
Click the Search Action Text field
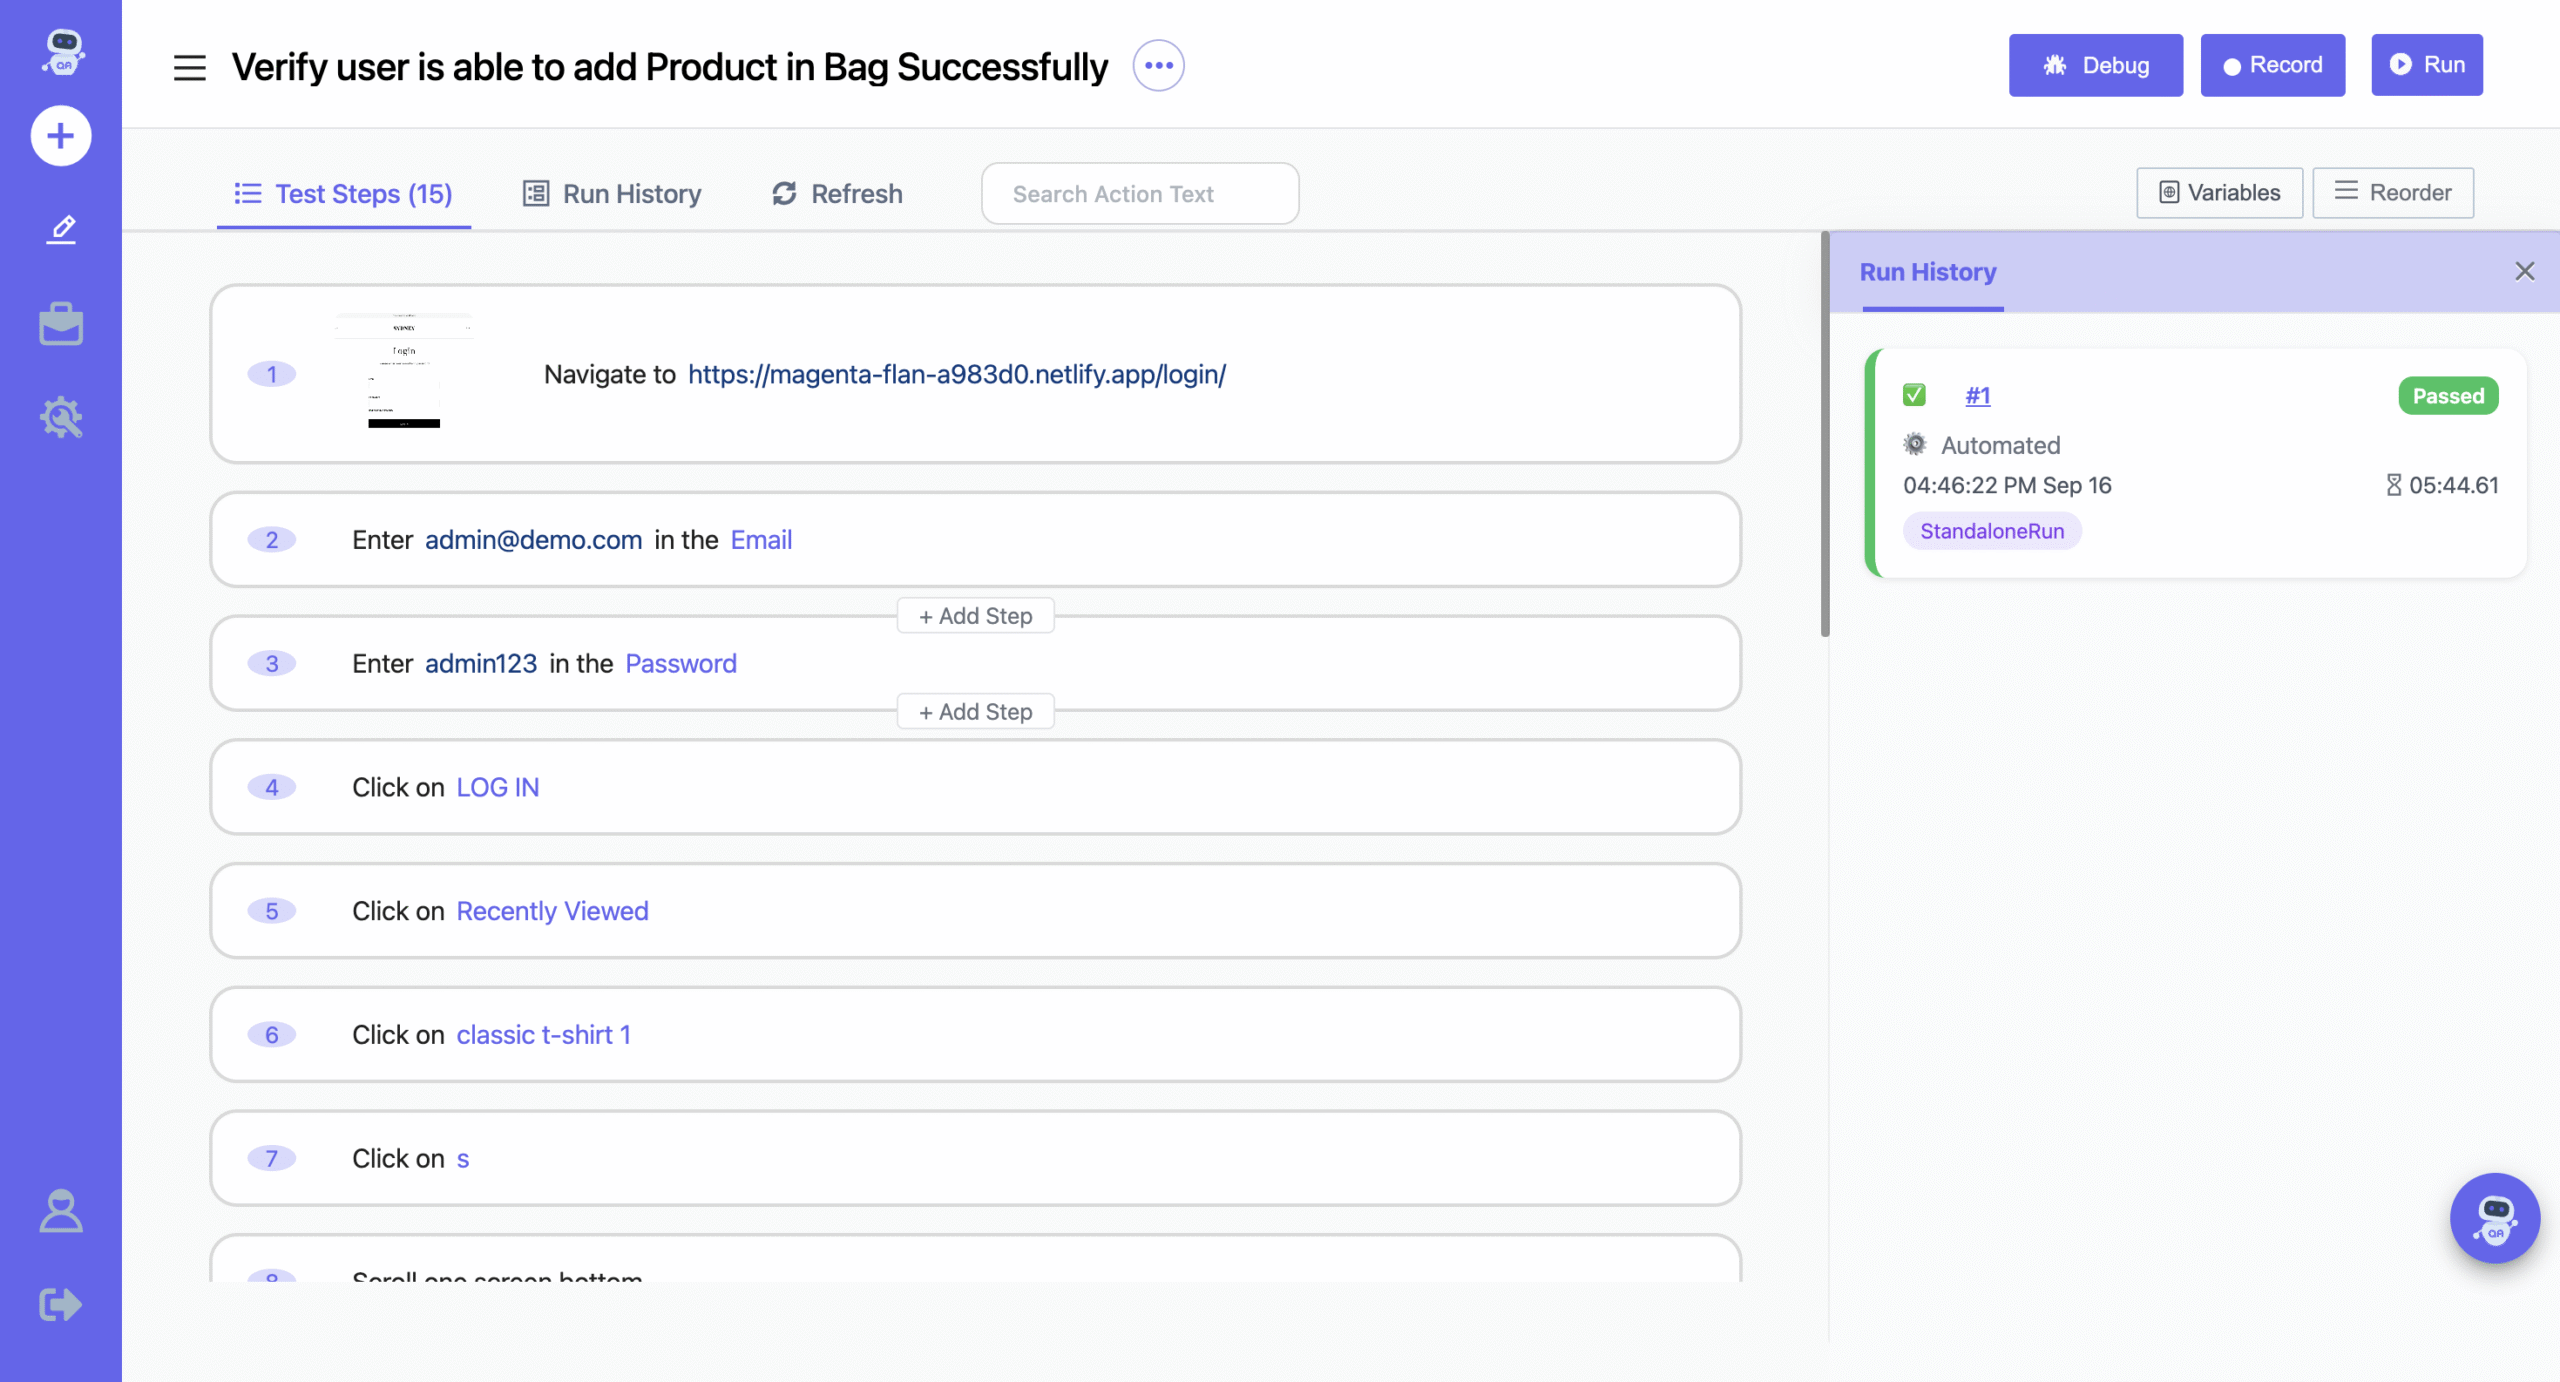click(1139, 194)
